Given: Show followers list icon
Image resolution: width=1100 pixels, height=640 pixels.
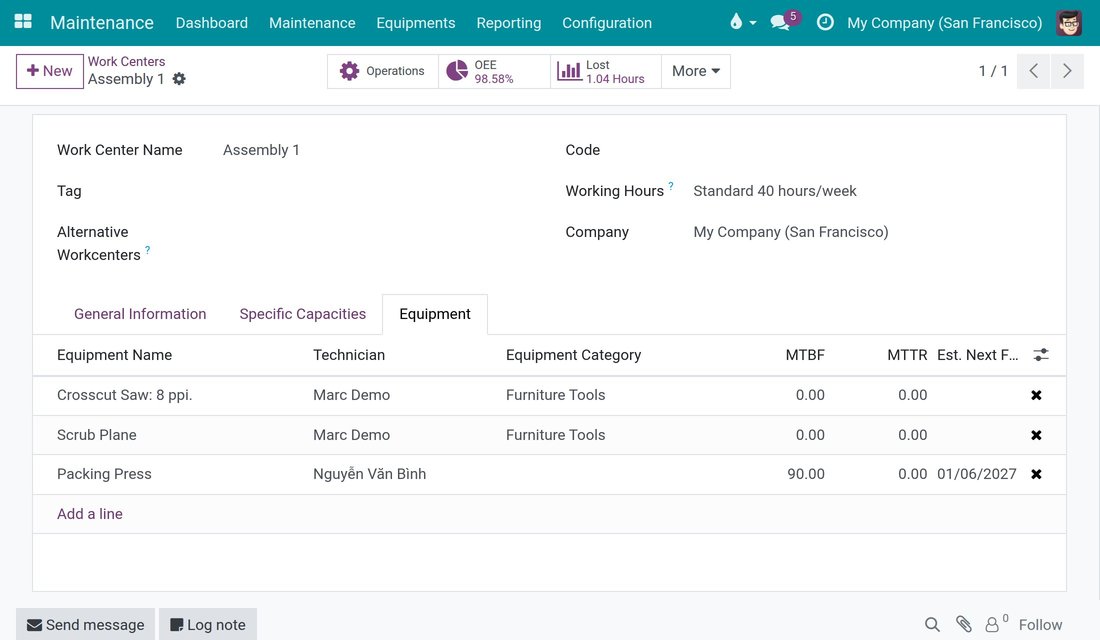Looking at the screenshot, I should (996, 623).
